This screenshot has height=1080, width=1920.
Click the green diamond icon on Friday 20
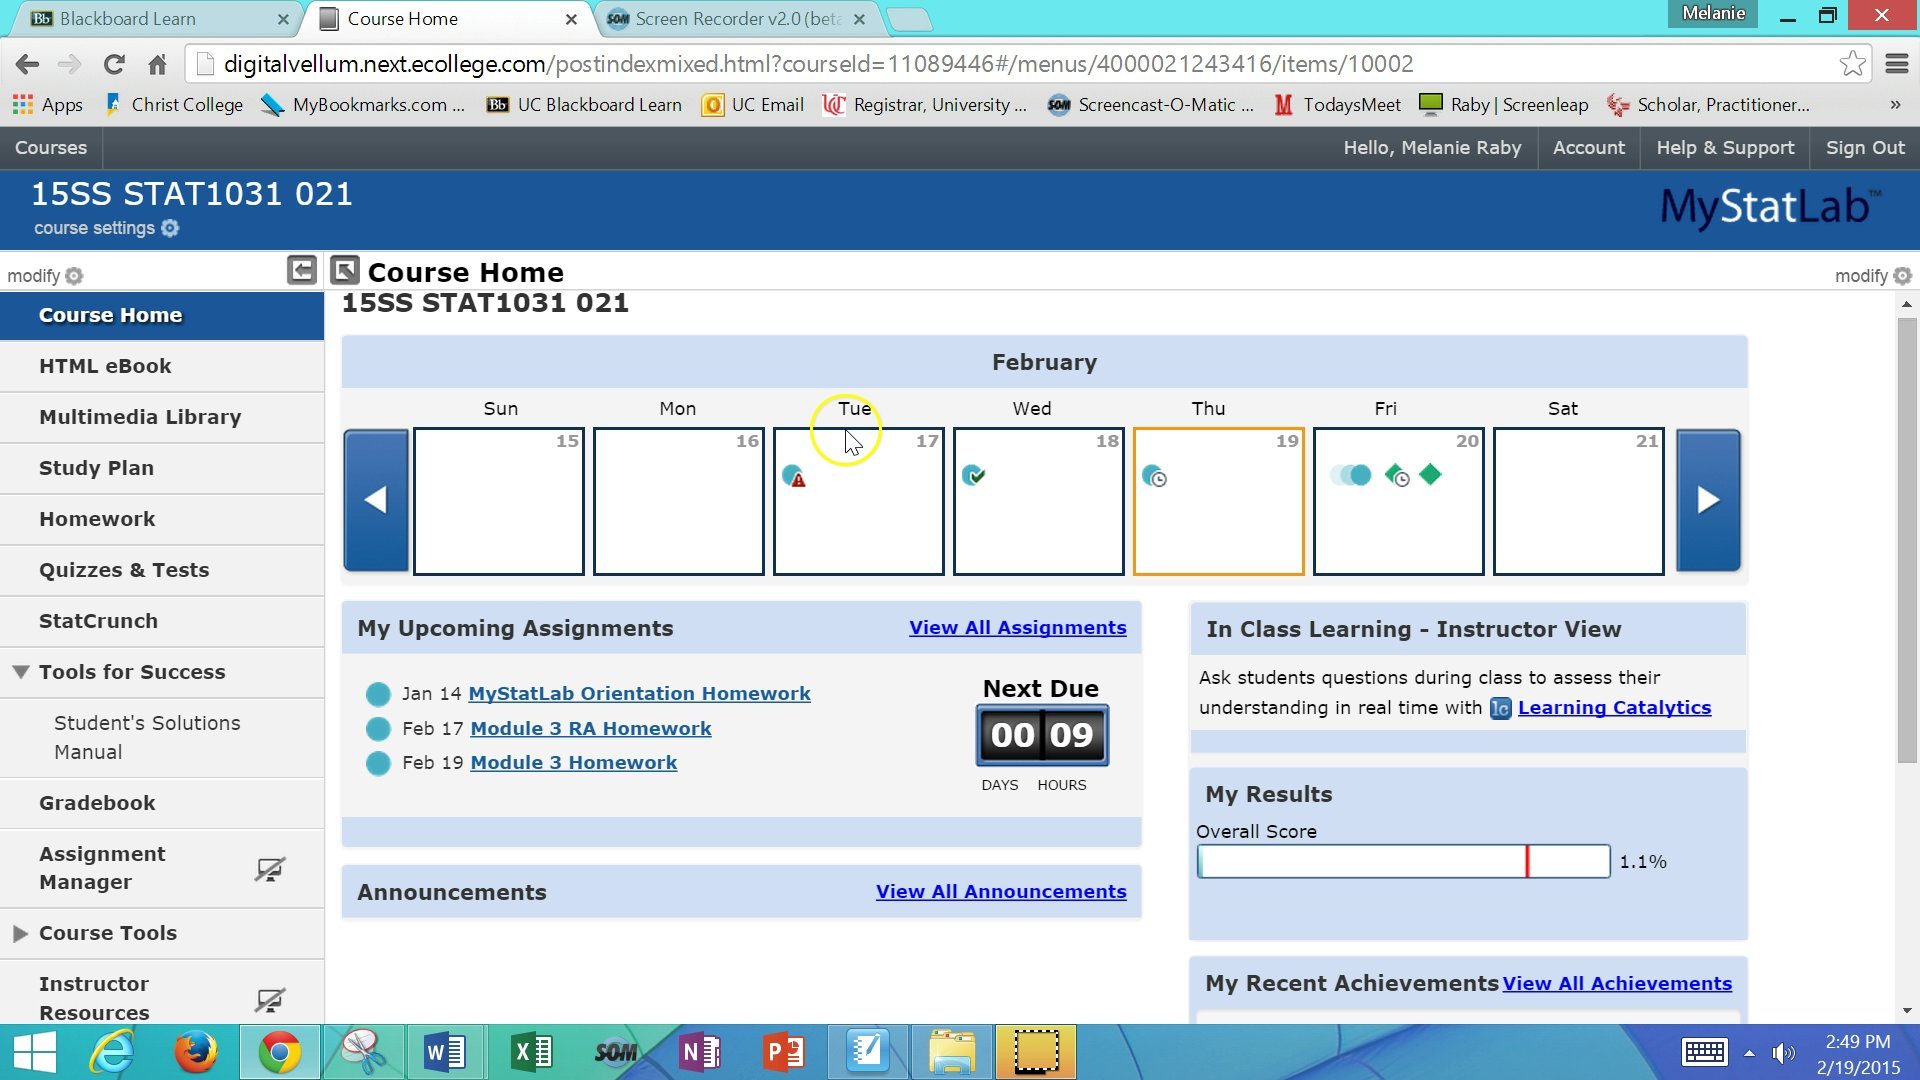click(1430, 475)
